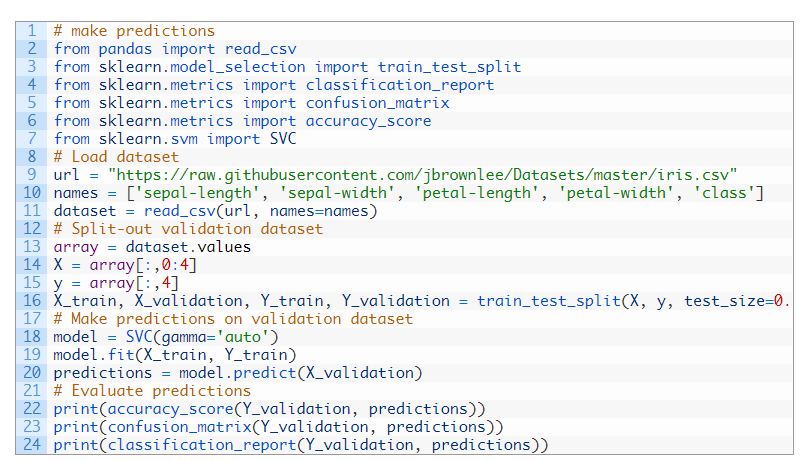Click classification_report import on line 4

tap(399, 85)
